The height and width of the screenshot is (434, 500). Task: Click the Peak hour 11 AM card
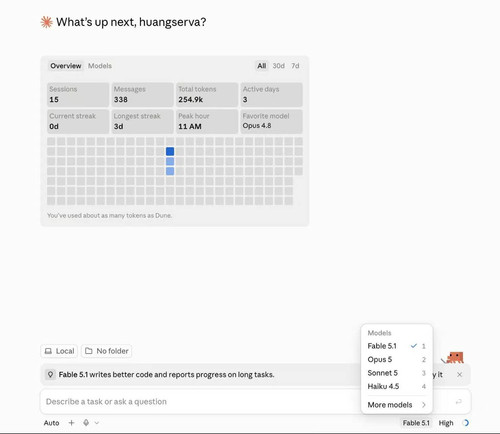207,122
